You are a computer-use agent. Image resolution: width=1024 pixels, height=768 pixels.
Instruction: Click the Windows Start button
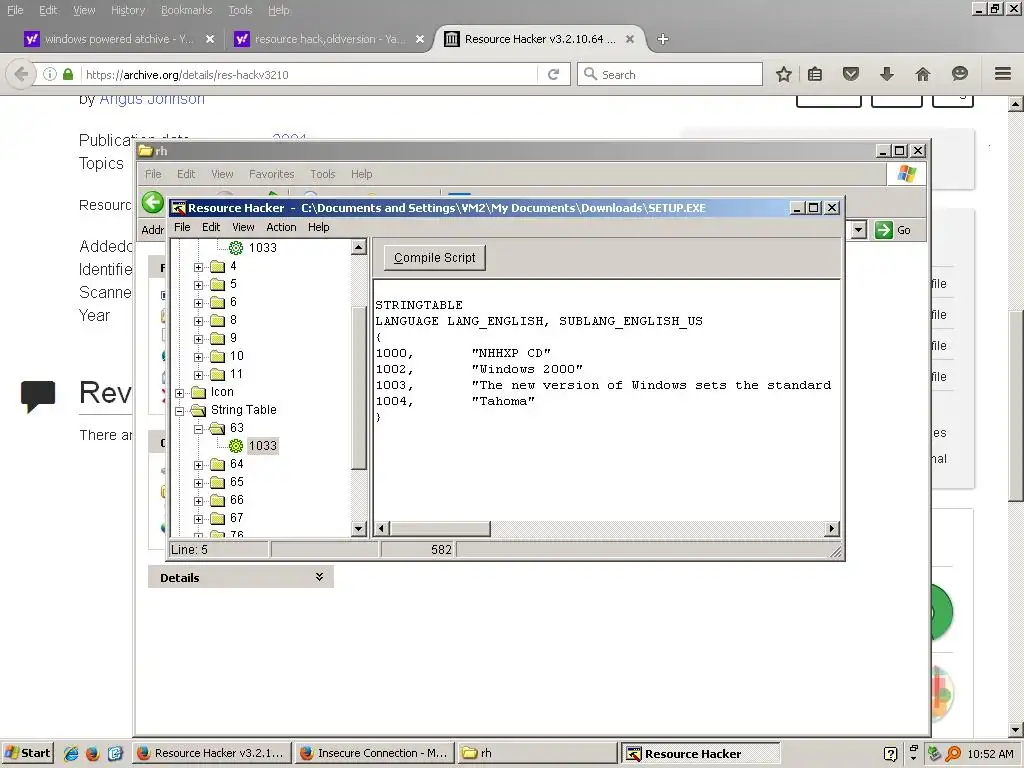point(27,753)
